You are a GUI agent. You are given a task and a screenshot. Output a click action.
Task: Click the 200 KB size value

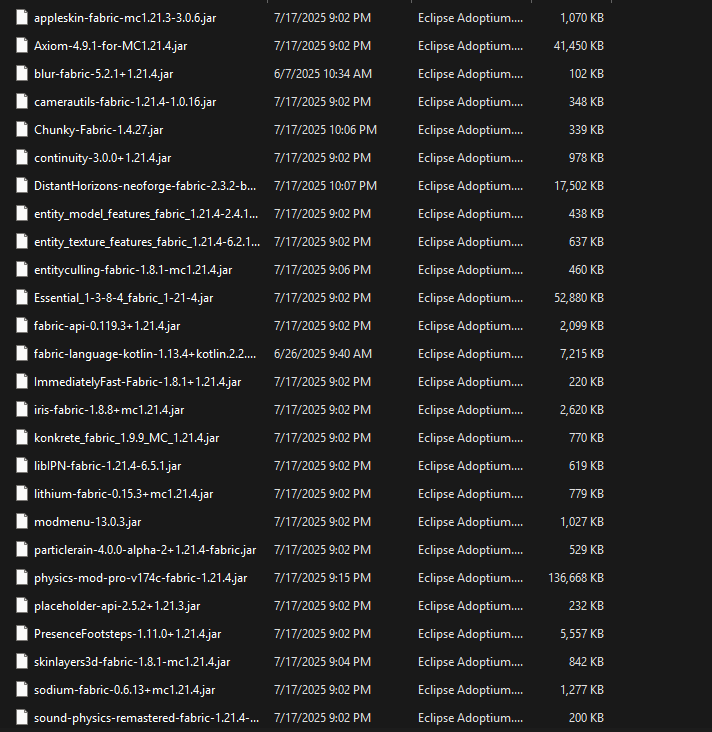586,718
